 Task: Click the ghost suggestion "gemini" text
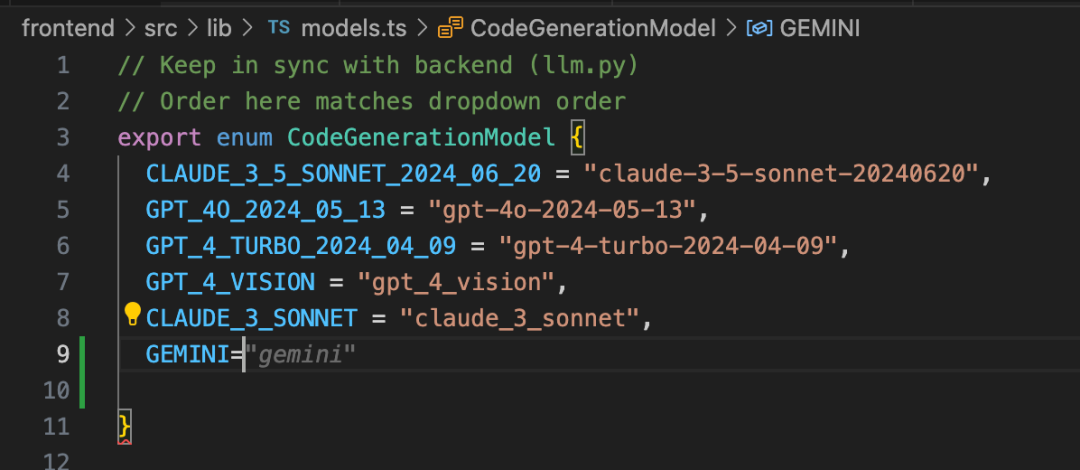[x=300, y=355]
